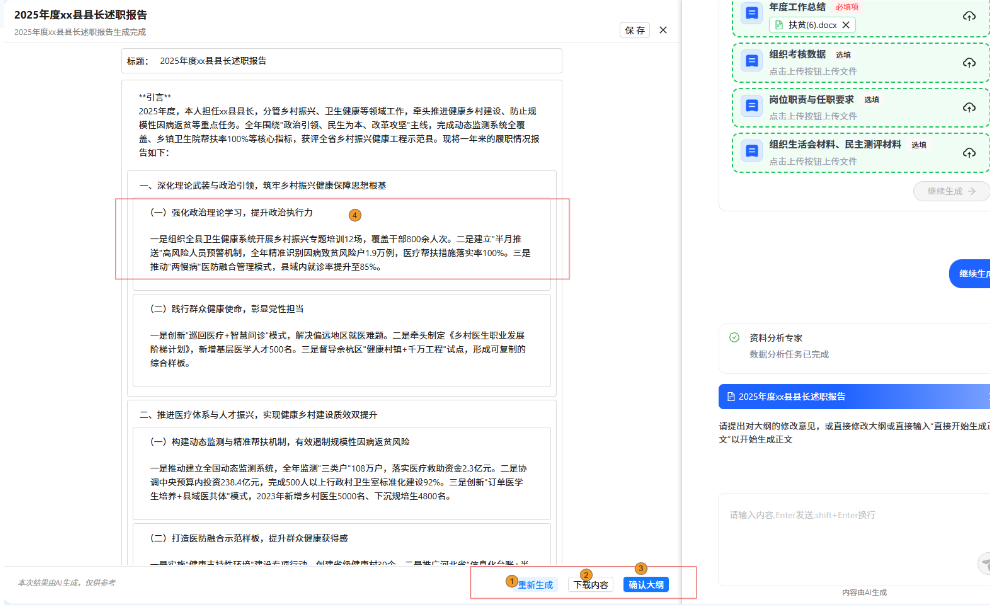The image size is (990, 611).
Task: Click the document icon beside 岗位职责与任职要求
Action: [x=751, y=106]
